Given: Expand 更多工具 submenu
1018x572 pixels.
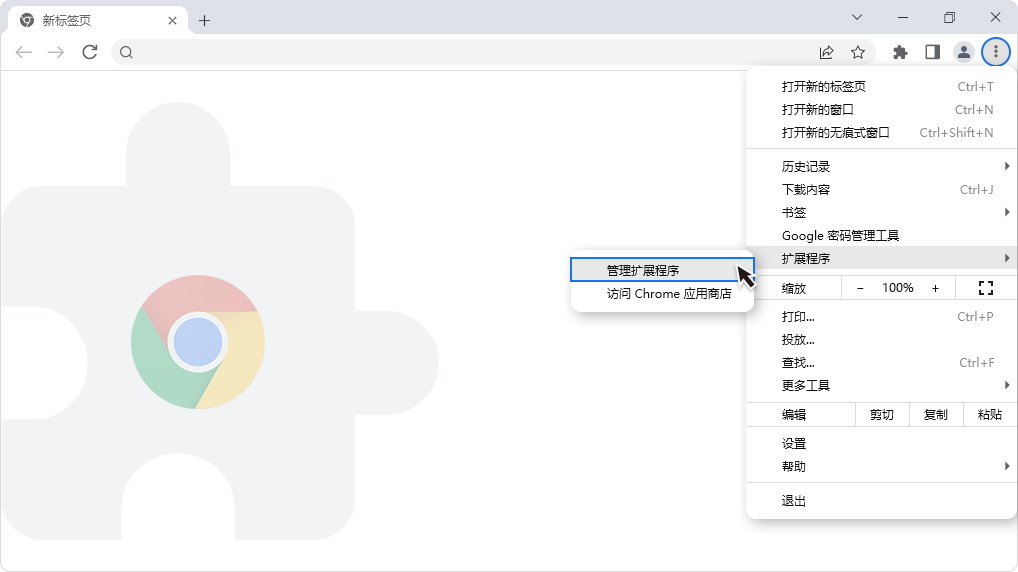Looking at the screenshot, I should click(881, 386).
